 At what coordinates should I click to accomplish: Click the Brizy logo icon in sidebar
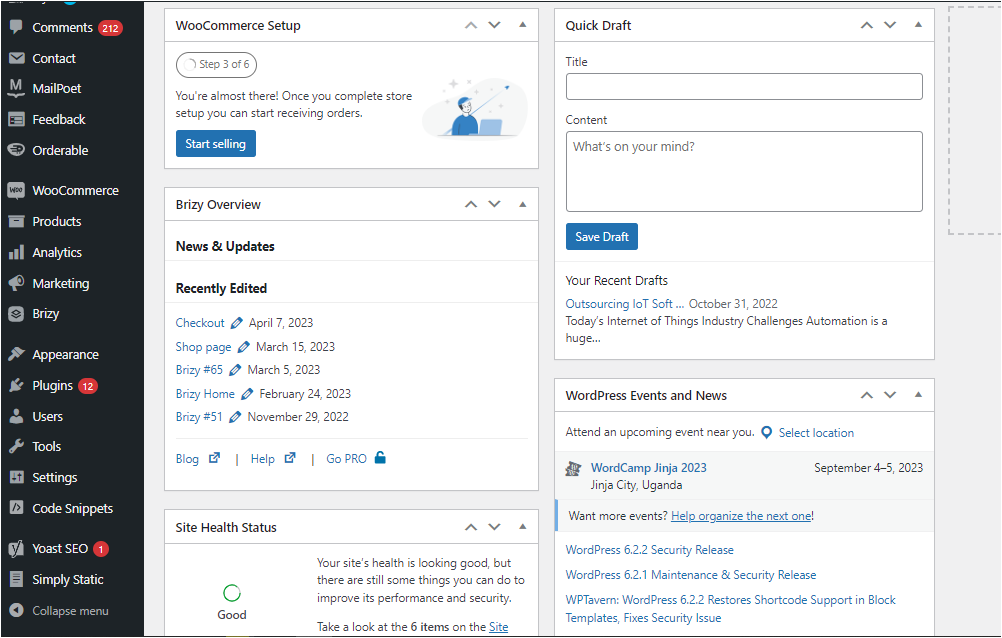[x=16, y=314]
